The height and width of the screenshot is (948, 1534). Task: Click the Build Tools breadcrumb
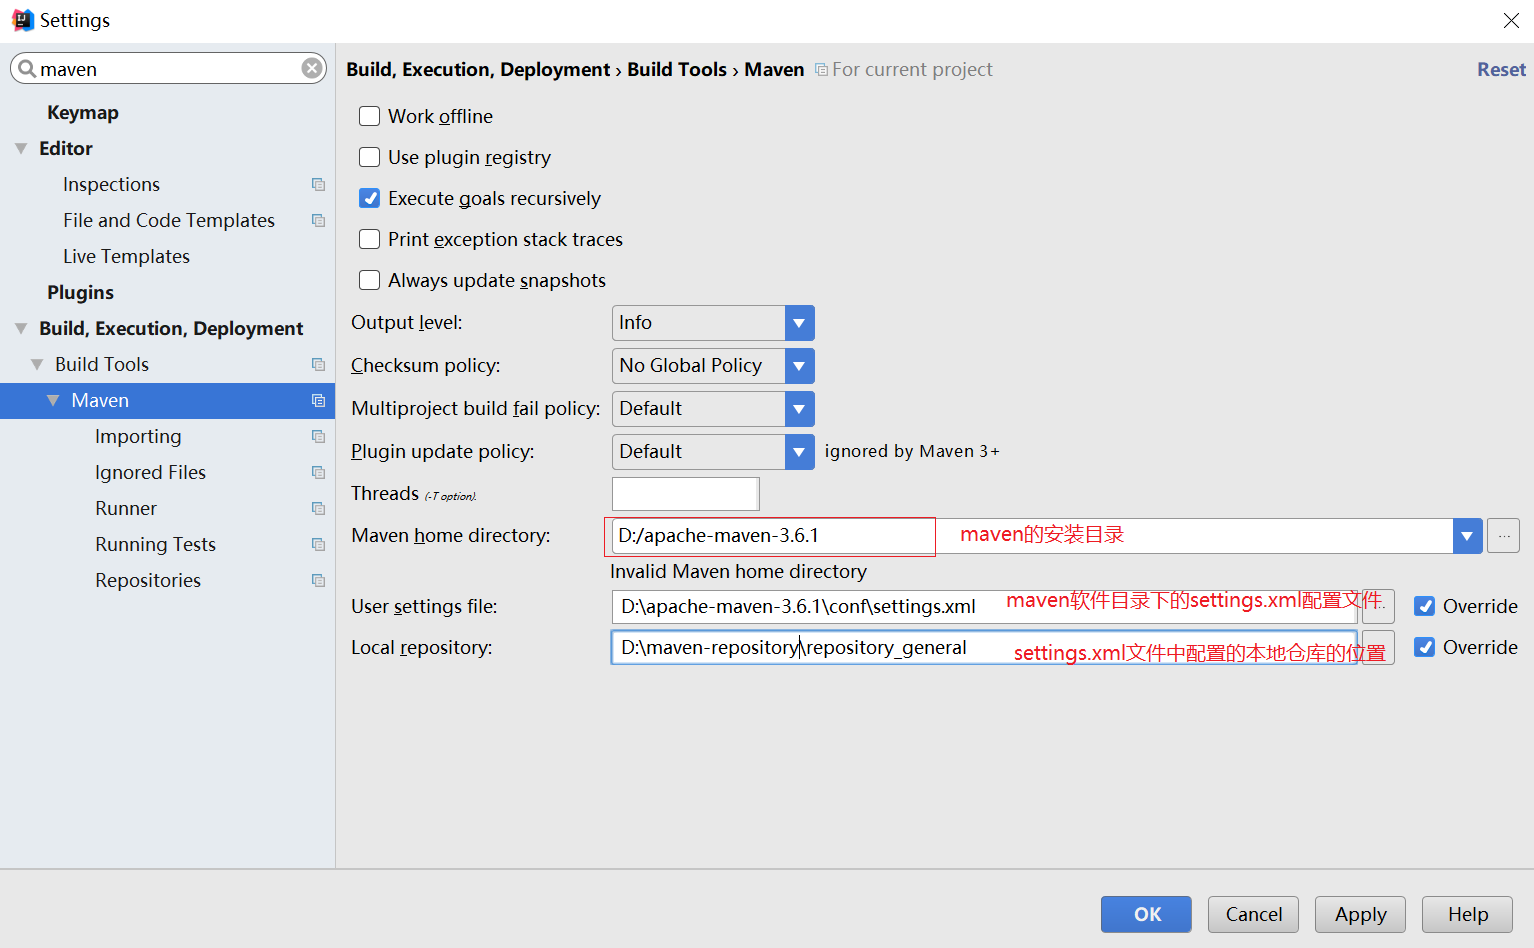point(677,69)
